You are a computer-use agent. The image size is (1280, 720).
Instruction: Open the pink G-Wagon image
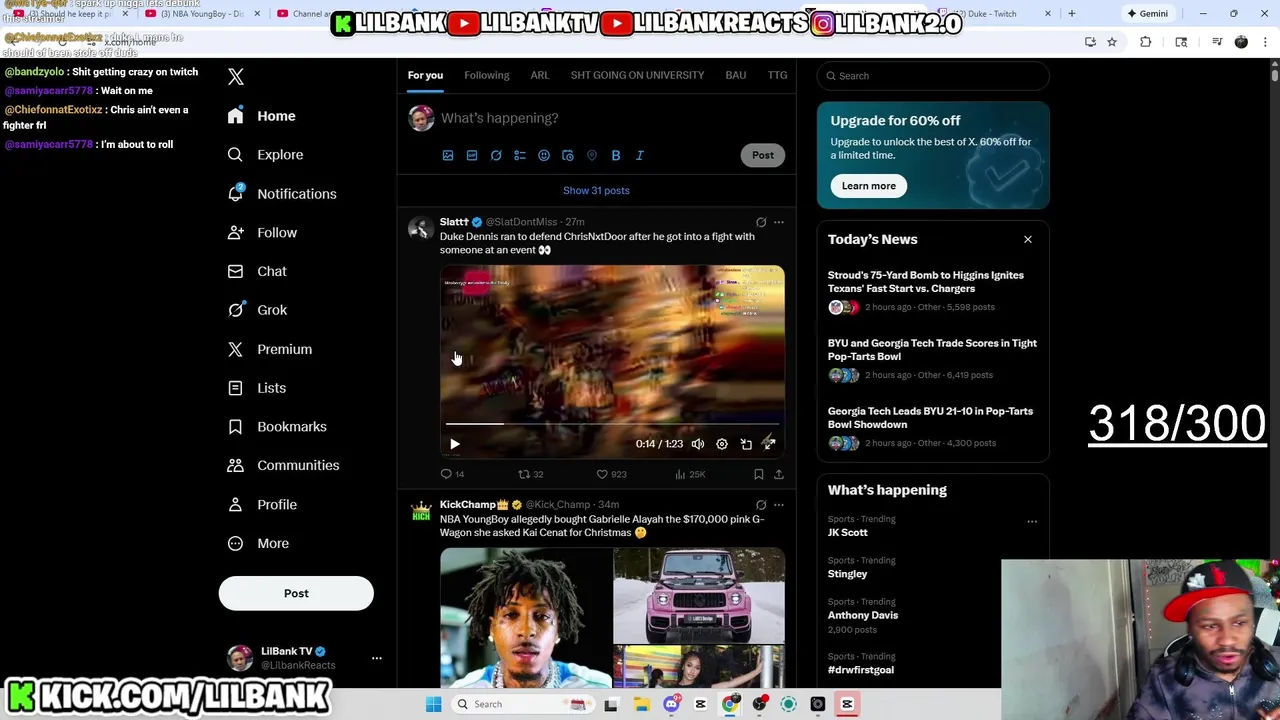pos(699,595)
